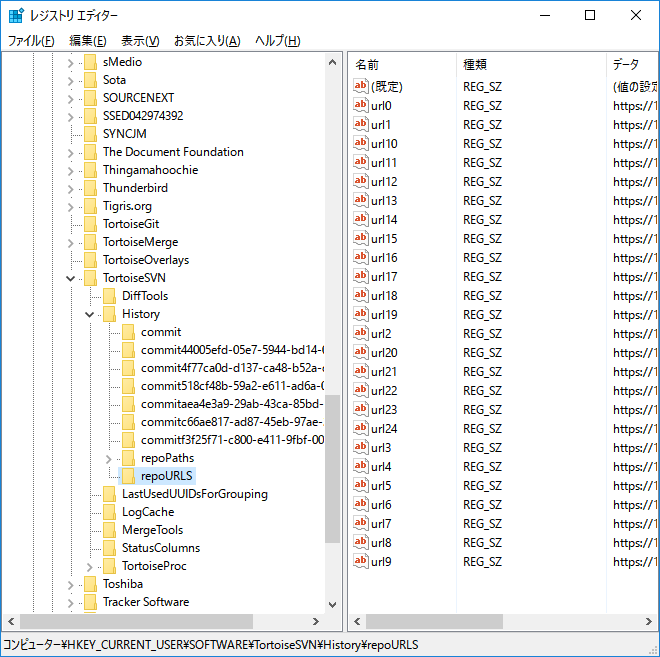Screen dimensions: 660x657
Task: Click the (既定) string value icon
Action: (x=360, y=86)
